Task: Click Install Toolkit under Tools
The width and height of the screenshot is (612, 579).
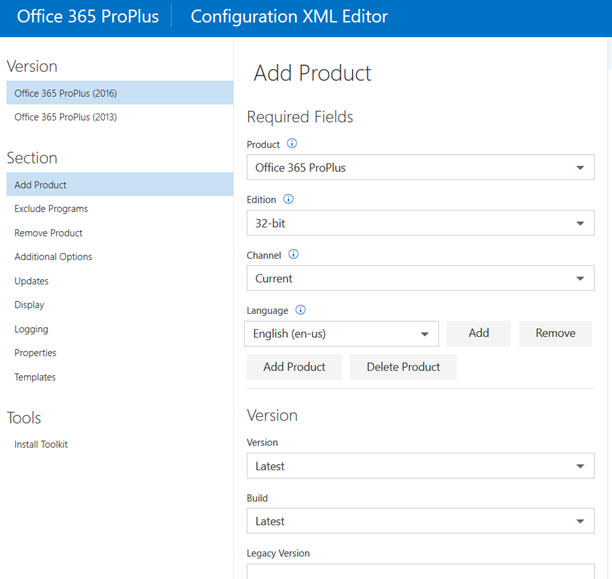Action: pos(120,444)
